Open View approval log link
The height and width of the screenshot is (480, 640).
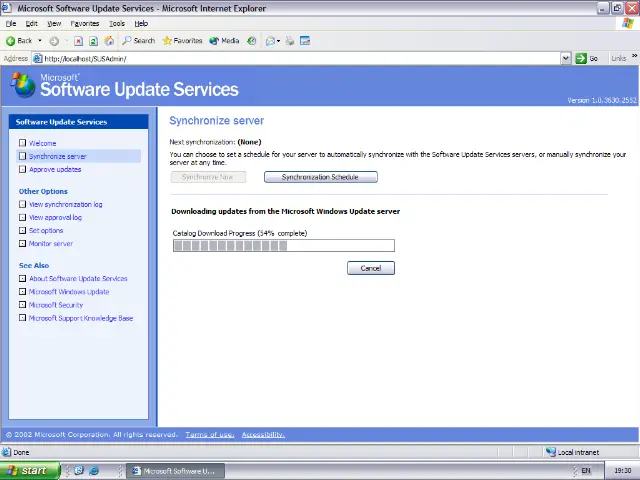click(x=55, y=218)
